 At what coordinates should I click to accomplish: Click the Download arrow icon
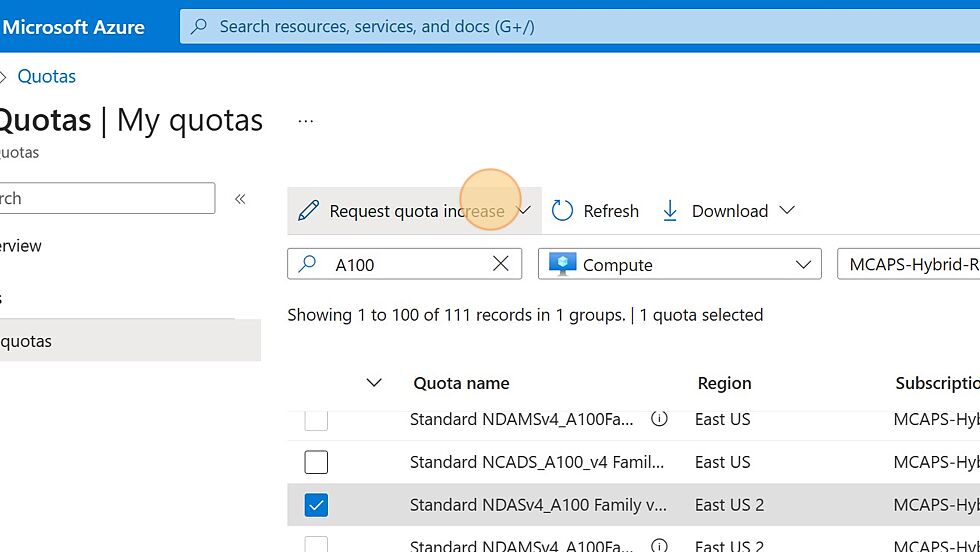click(670, 211)
